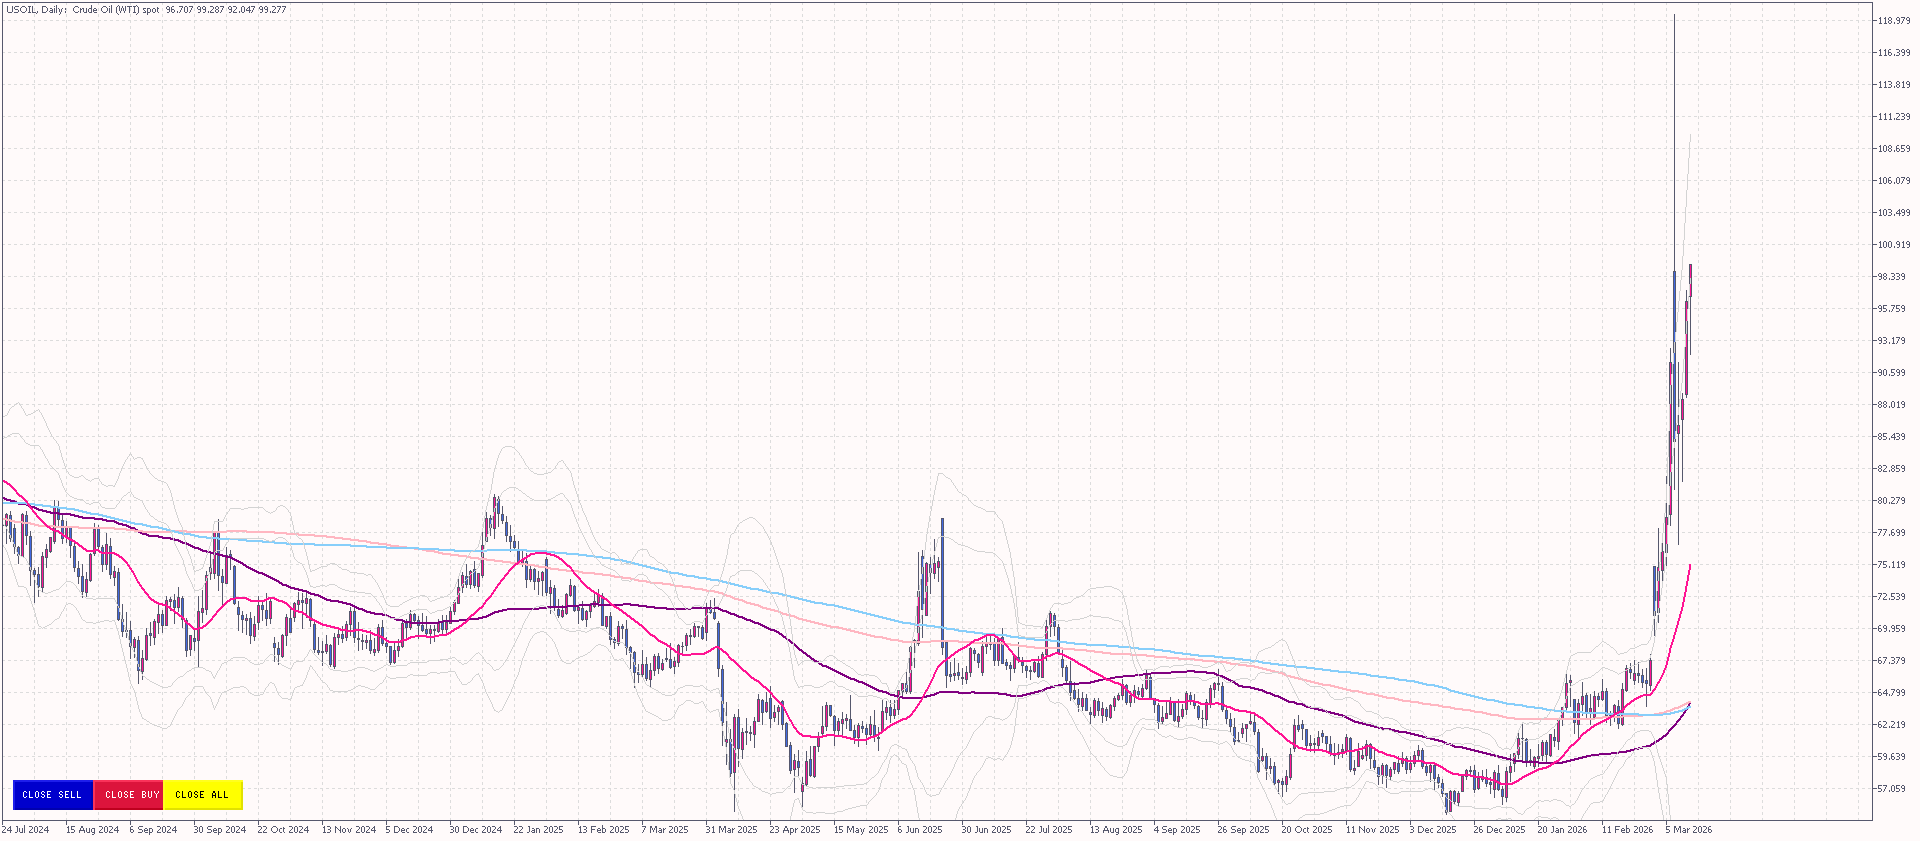Viewport: 1920px width, 841px height.
Task: Select the 6 Jun 2025 date label
Action: pos(920,830)
